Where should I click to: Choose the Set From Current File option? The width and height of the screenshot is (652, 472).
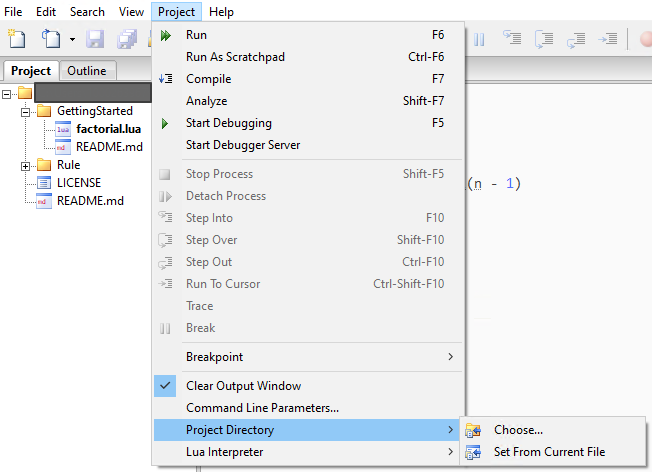552,452
